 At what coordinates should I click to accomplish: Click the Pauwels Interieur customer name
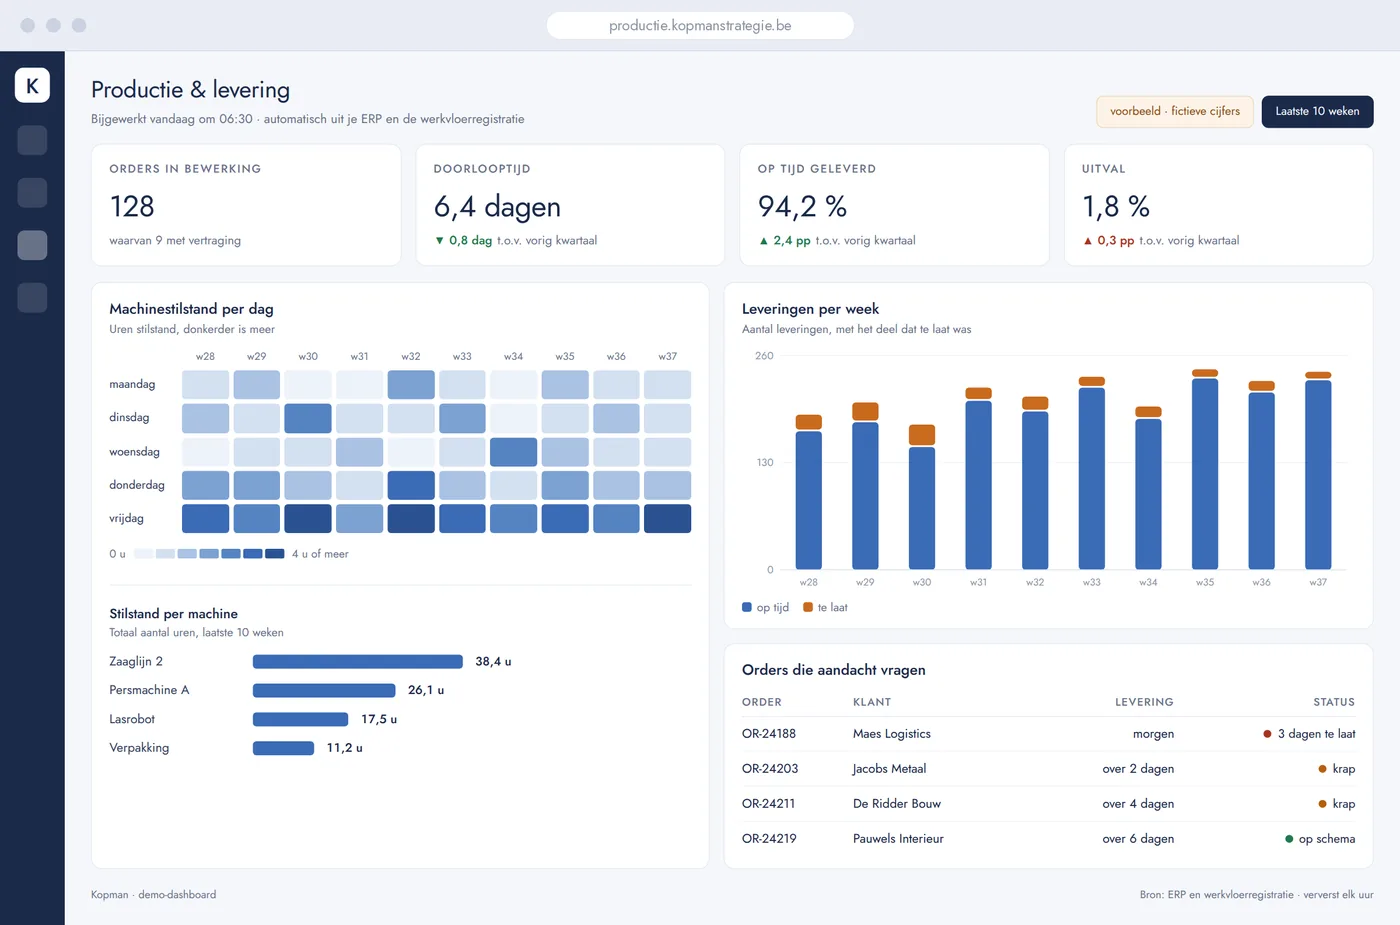pos(898,839)
